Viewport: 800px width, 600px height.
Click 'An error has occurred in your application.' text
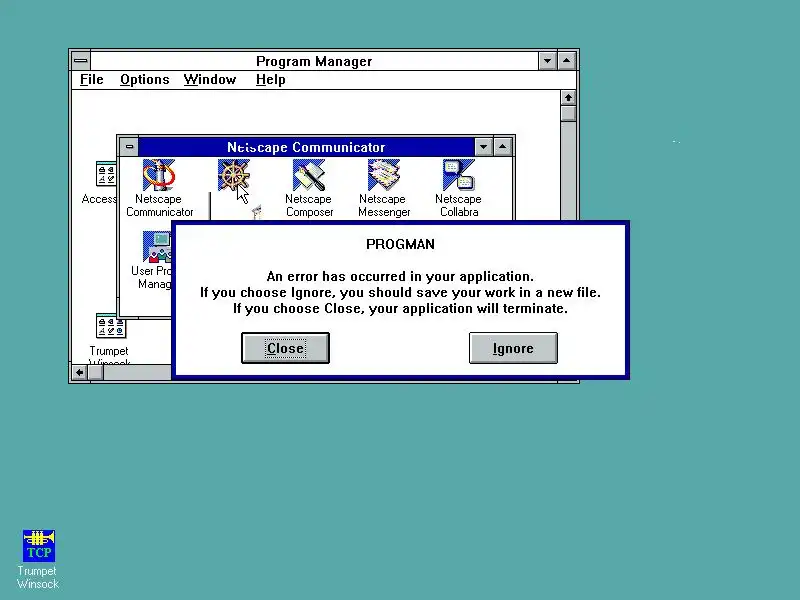400,277
